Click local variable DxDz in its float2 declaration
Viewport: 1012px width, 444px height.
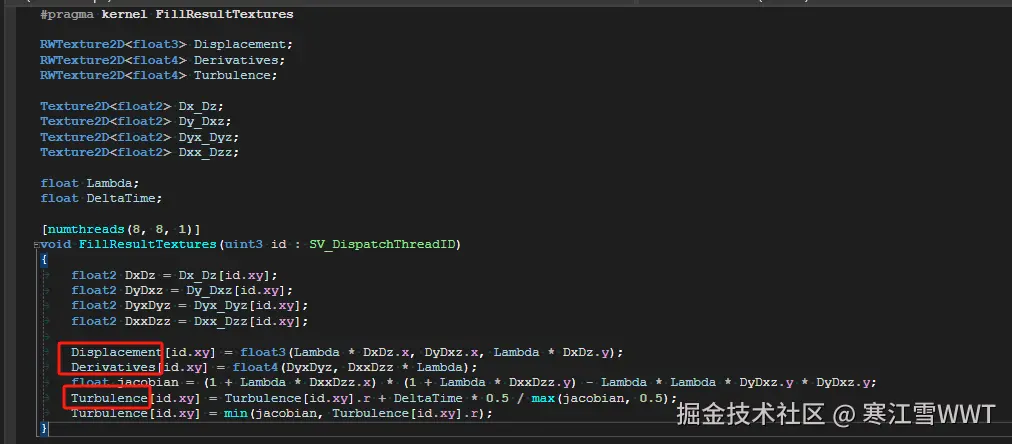pos(141,275)
